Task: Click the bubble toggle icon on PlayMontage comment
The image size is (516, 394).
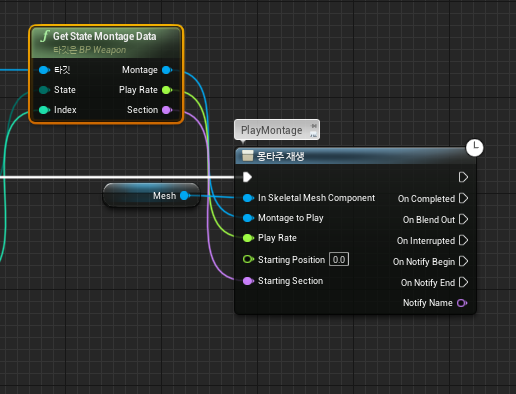Action: pos(314,134)
